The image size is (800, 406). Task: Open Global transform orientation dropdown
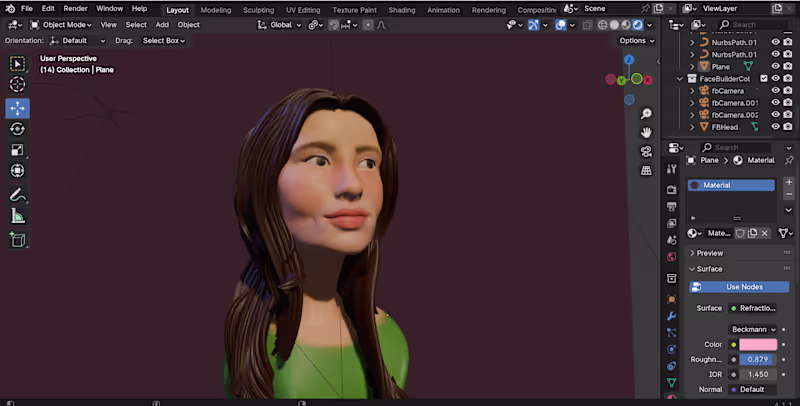280,25
